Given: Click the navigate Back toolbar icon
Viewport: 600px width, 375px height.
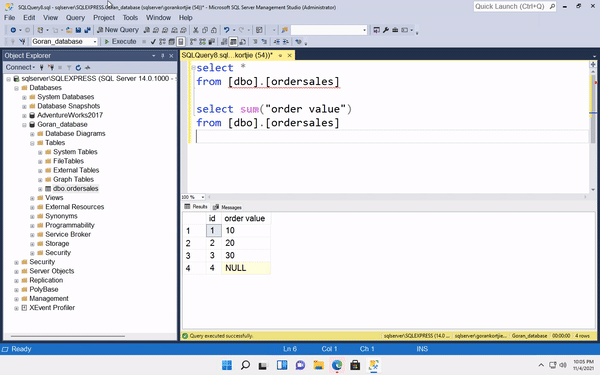Looking at the screenshot, I should 13,30.
